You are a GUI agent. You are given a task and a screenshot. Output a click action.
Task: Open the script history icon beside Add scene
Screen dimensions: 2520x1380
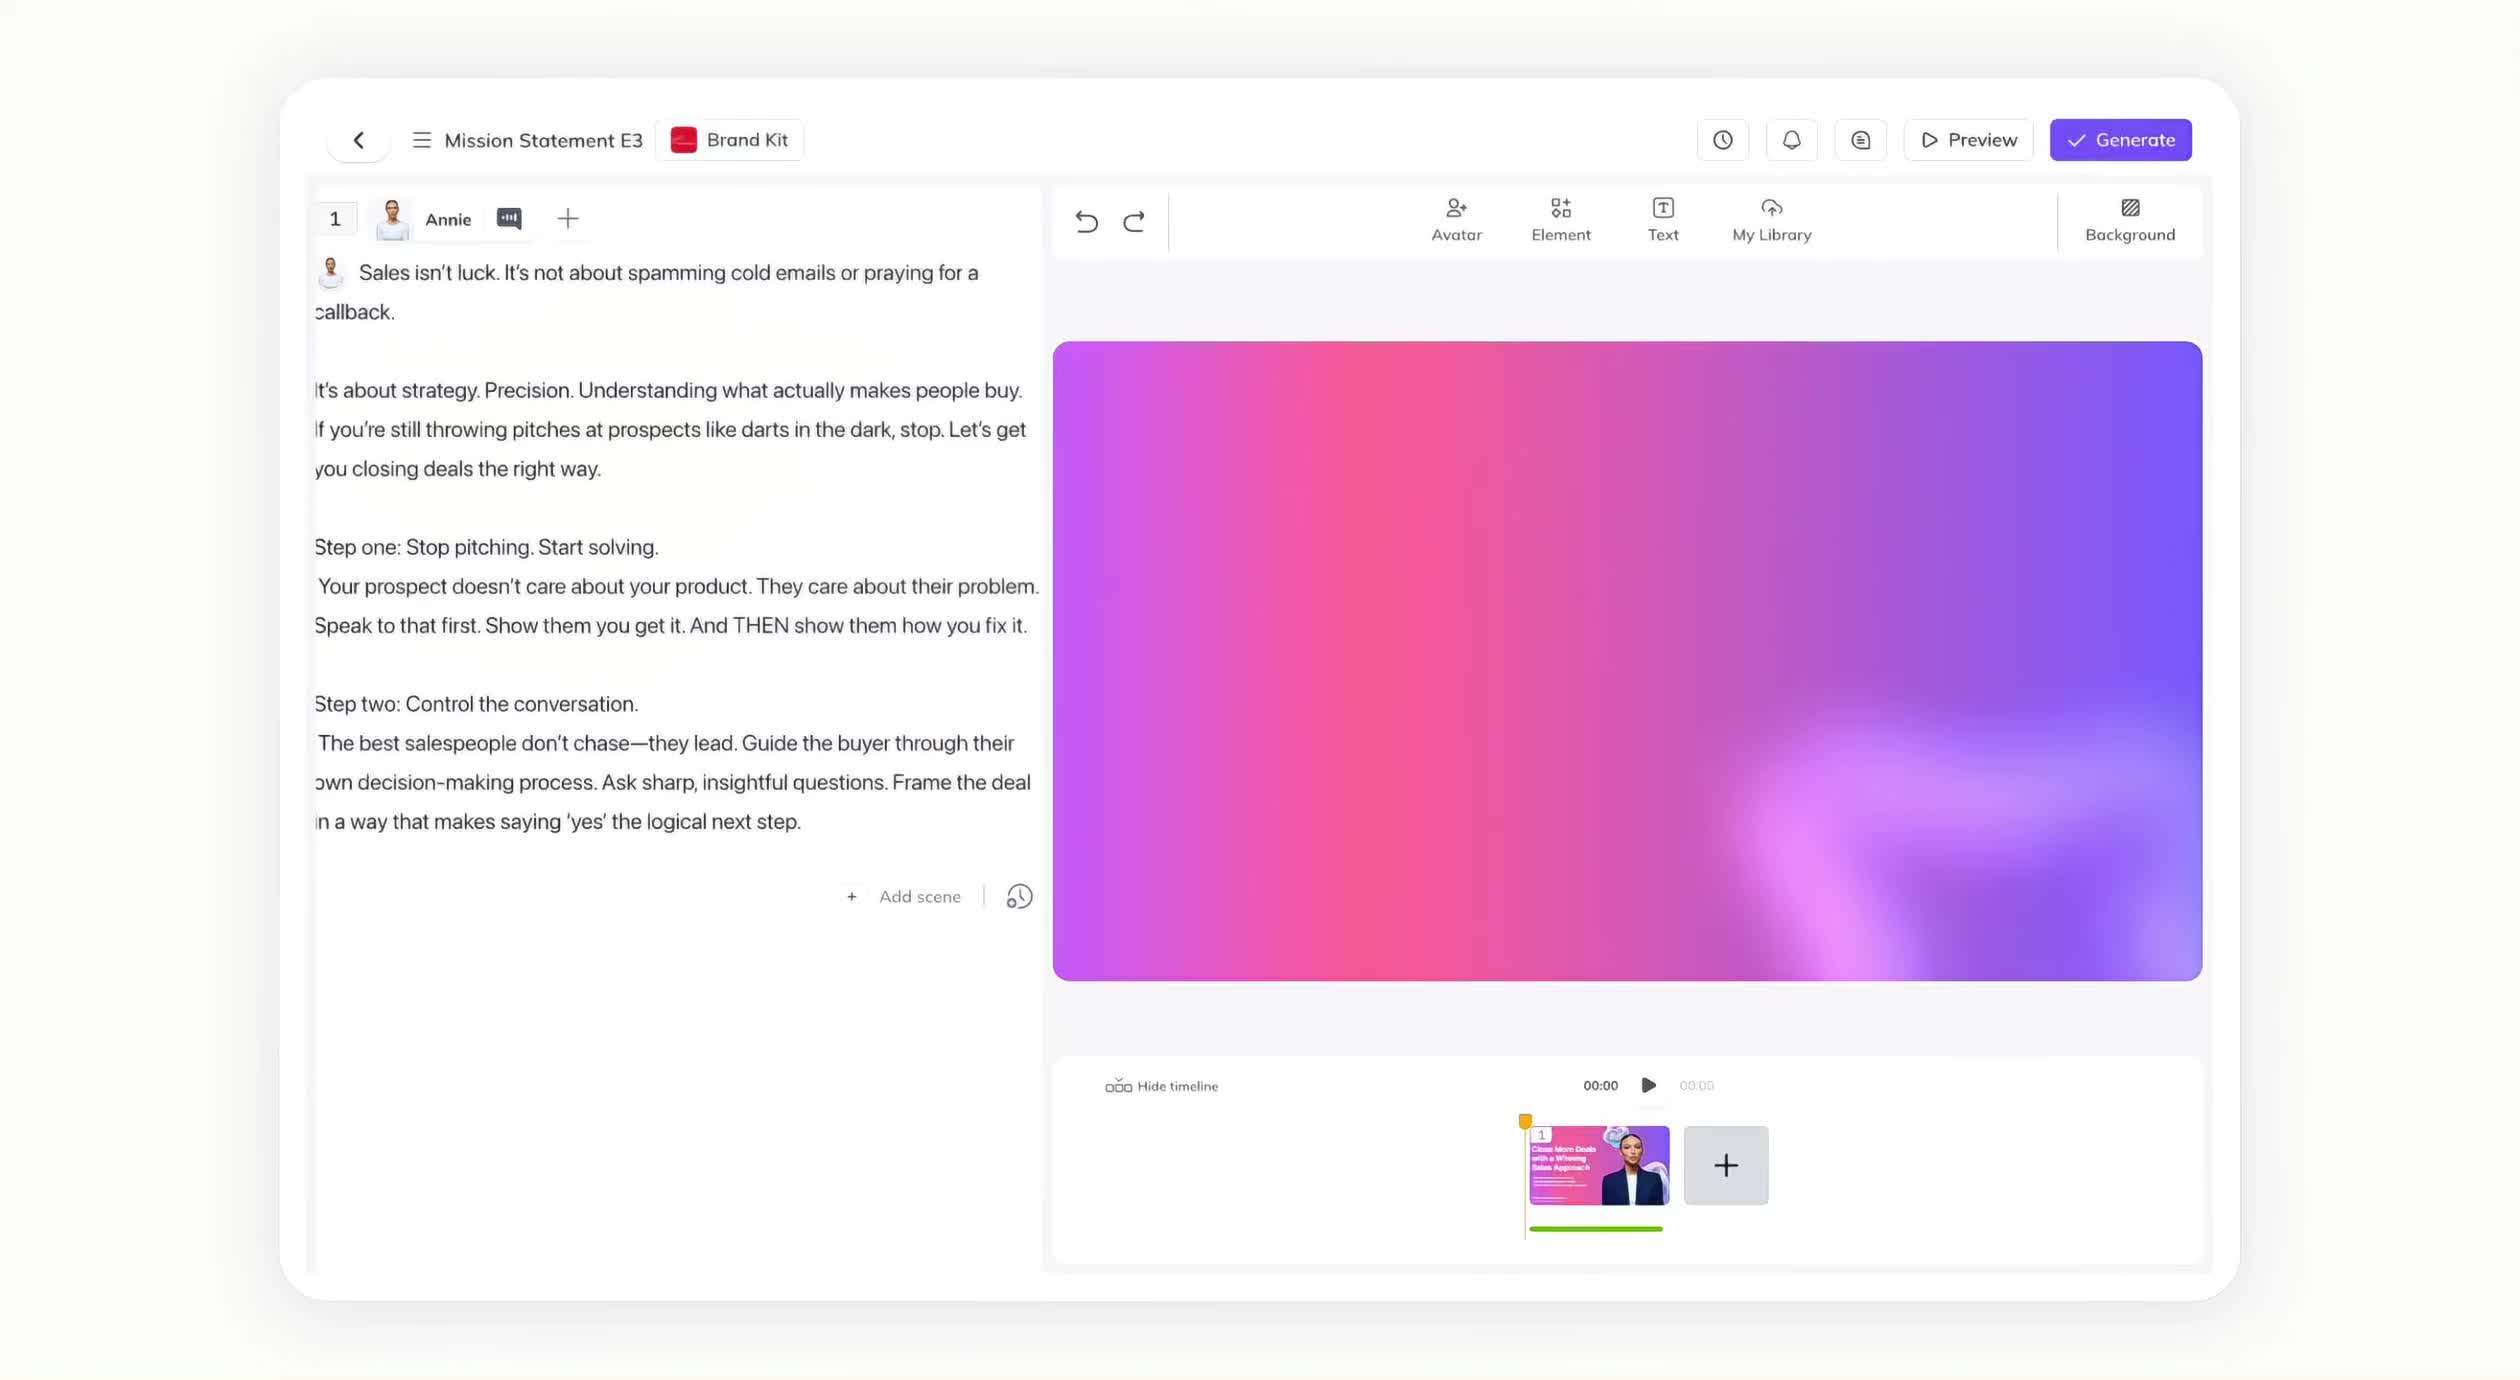(1019, 896)
